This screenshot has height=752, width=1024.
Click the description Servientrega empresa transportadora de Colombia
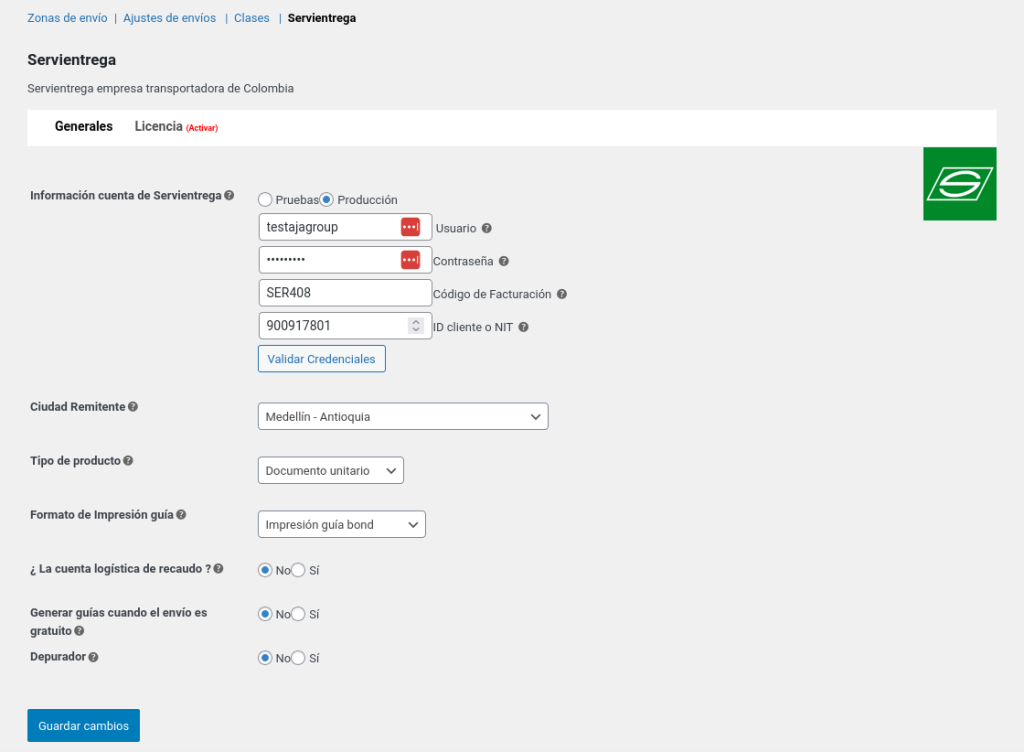pos(161,89)
